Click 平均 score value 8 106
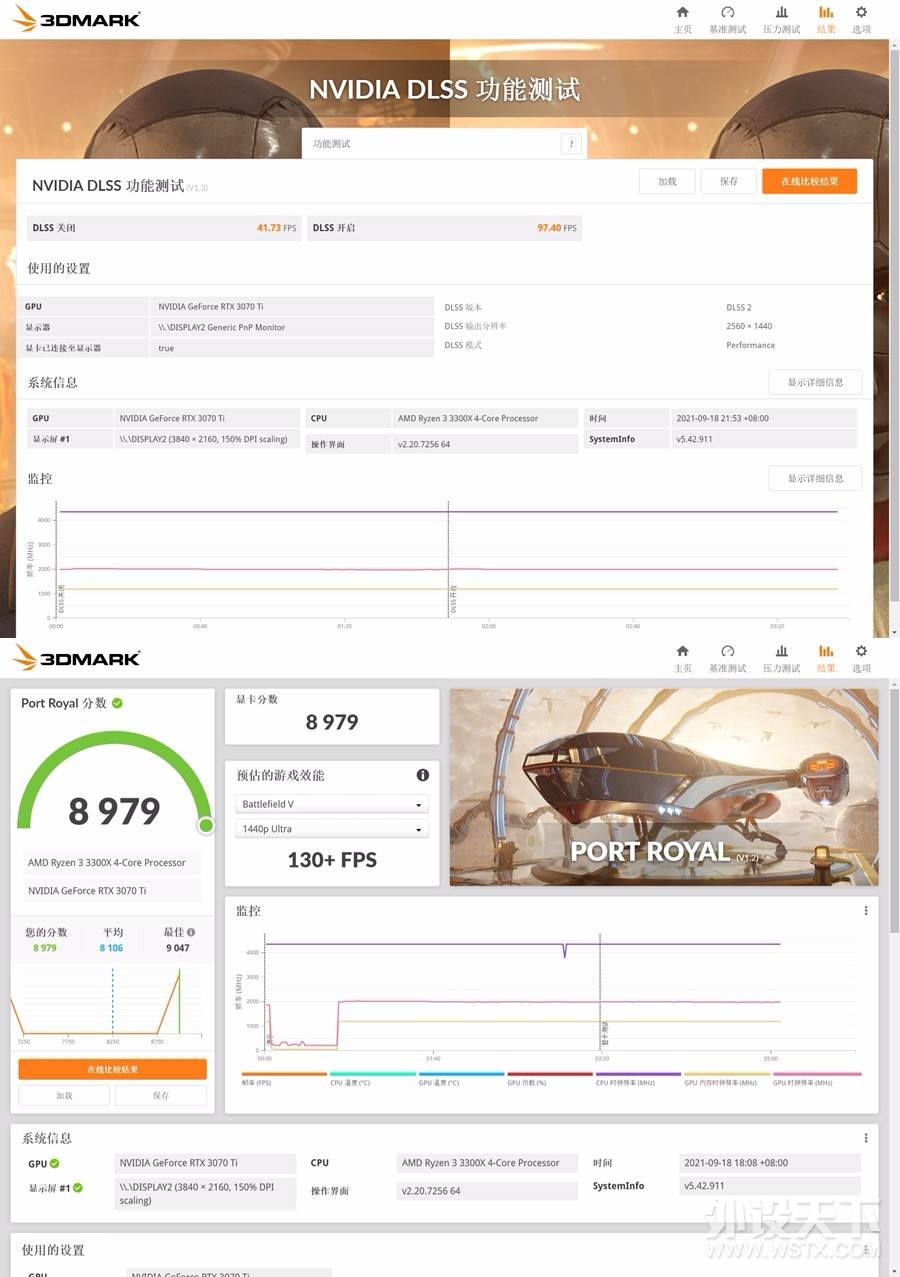The image size is (900, 1277). (x=111, y=948)
